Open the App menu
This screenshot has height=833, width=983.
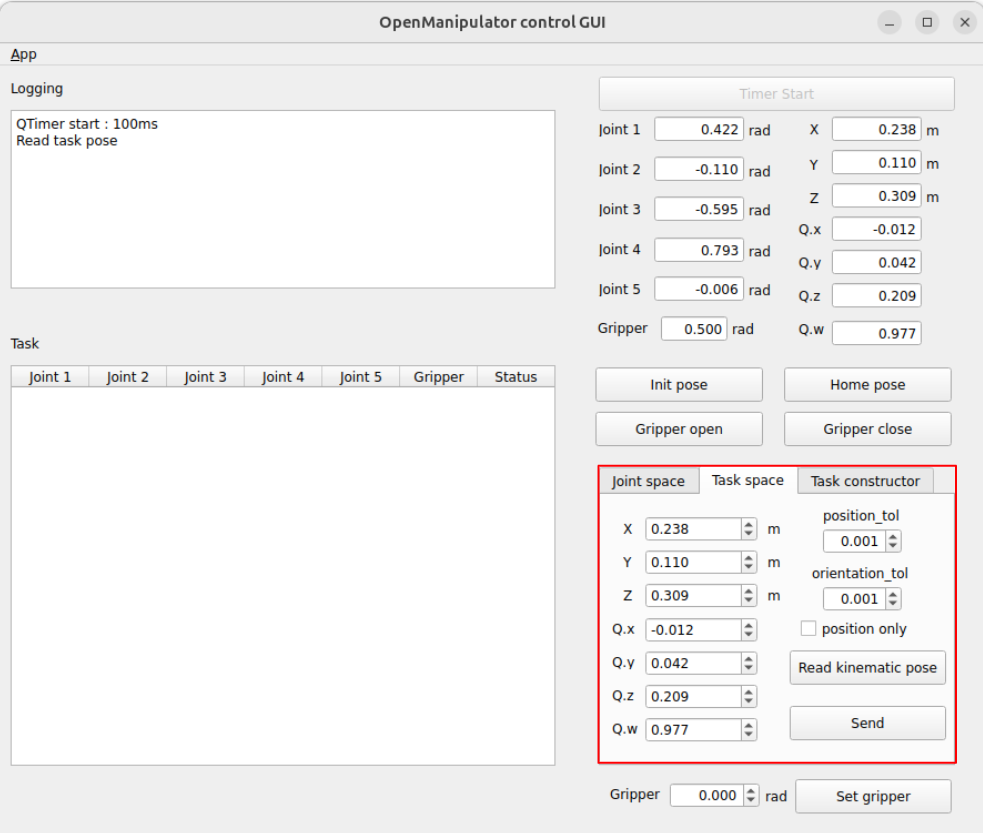coord(24,54)
